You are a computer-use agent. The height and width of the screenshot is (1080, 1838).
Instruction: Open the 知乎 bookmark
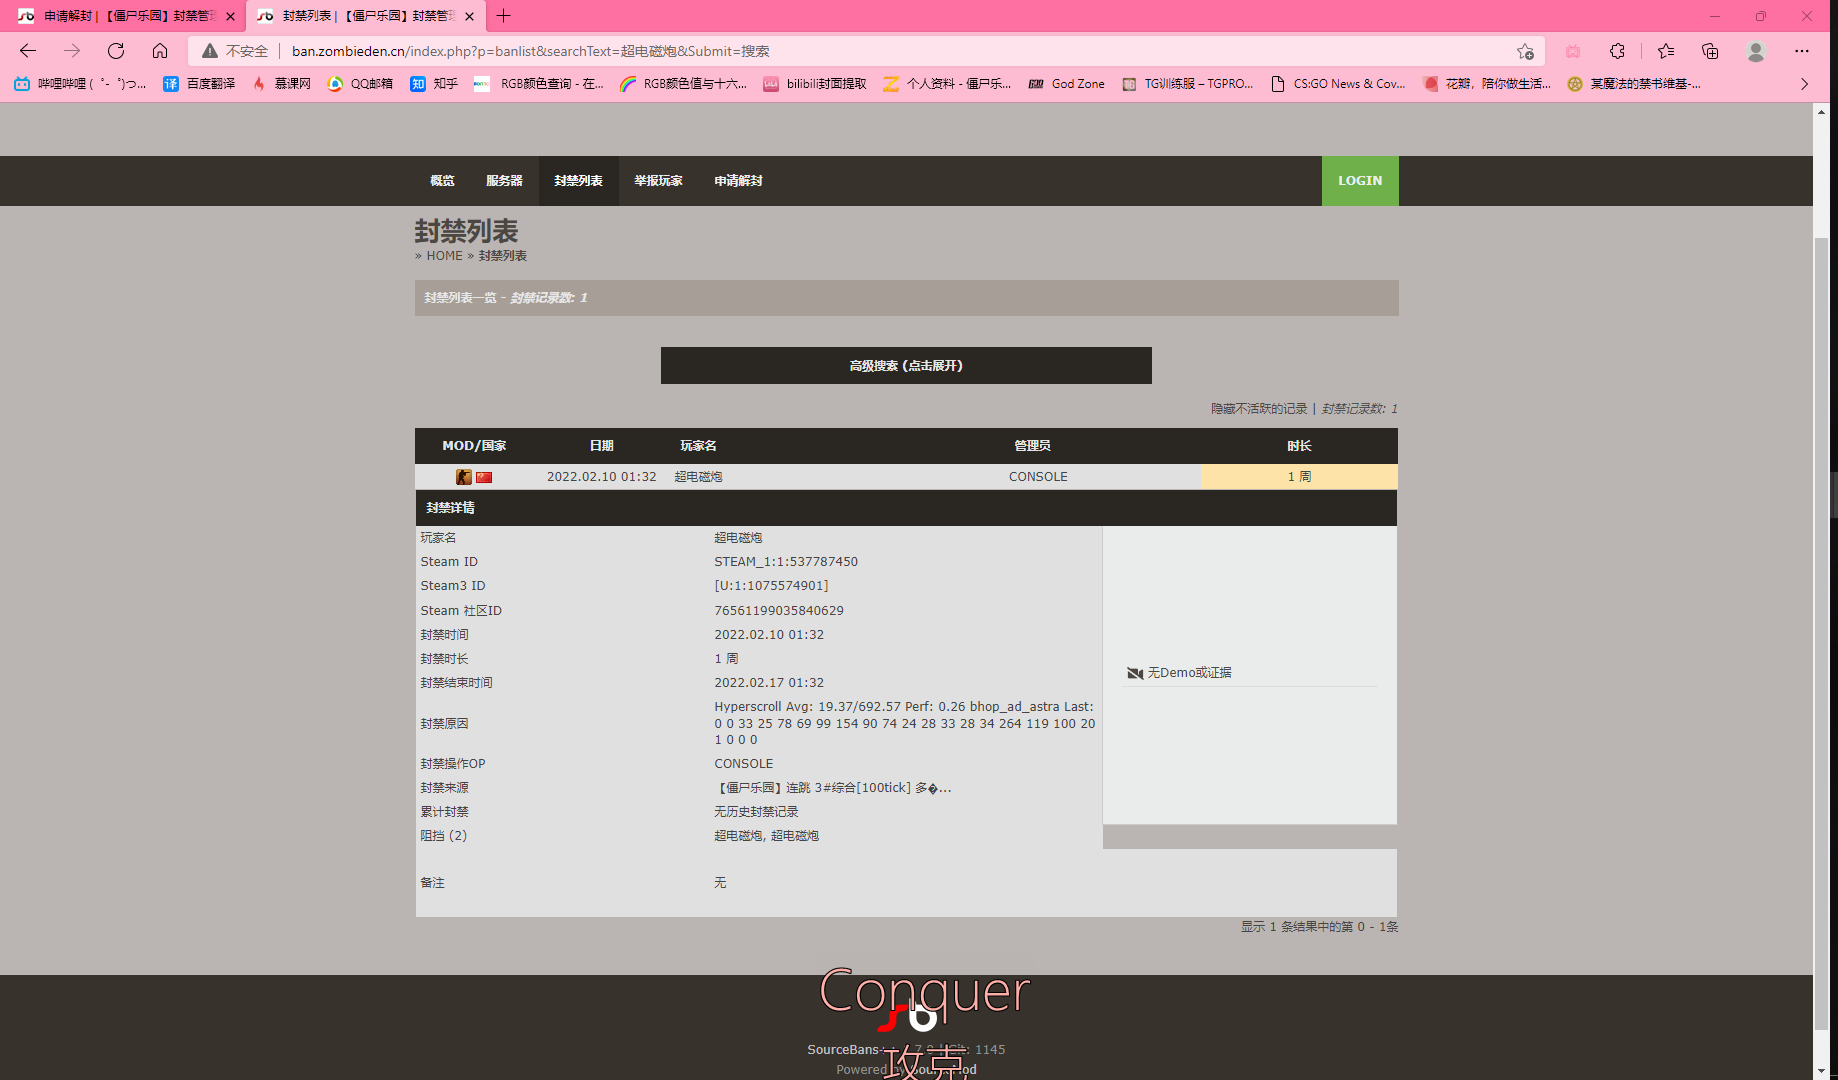click(x=434, y=84)
